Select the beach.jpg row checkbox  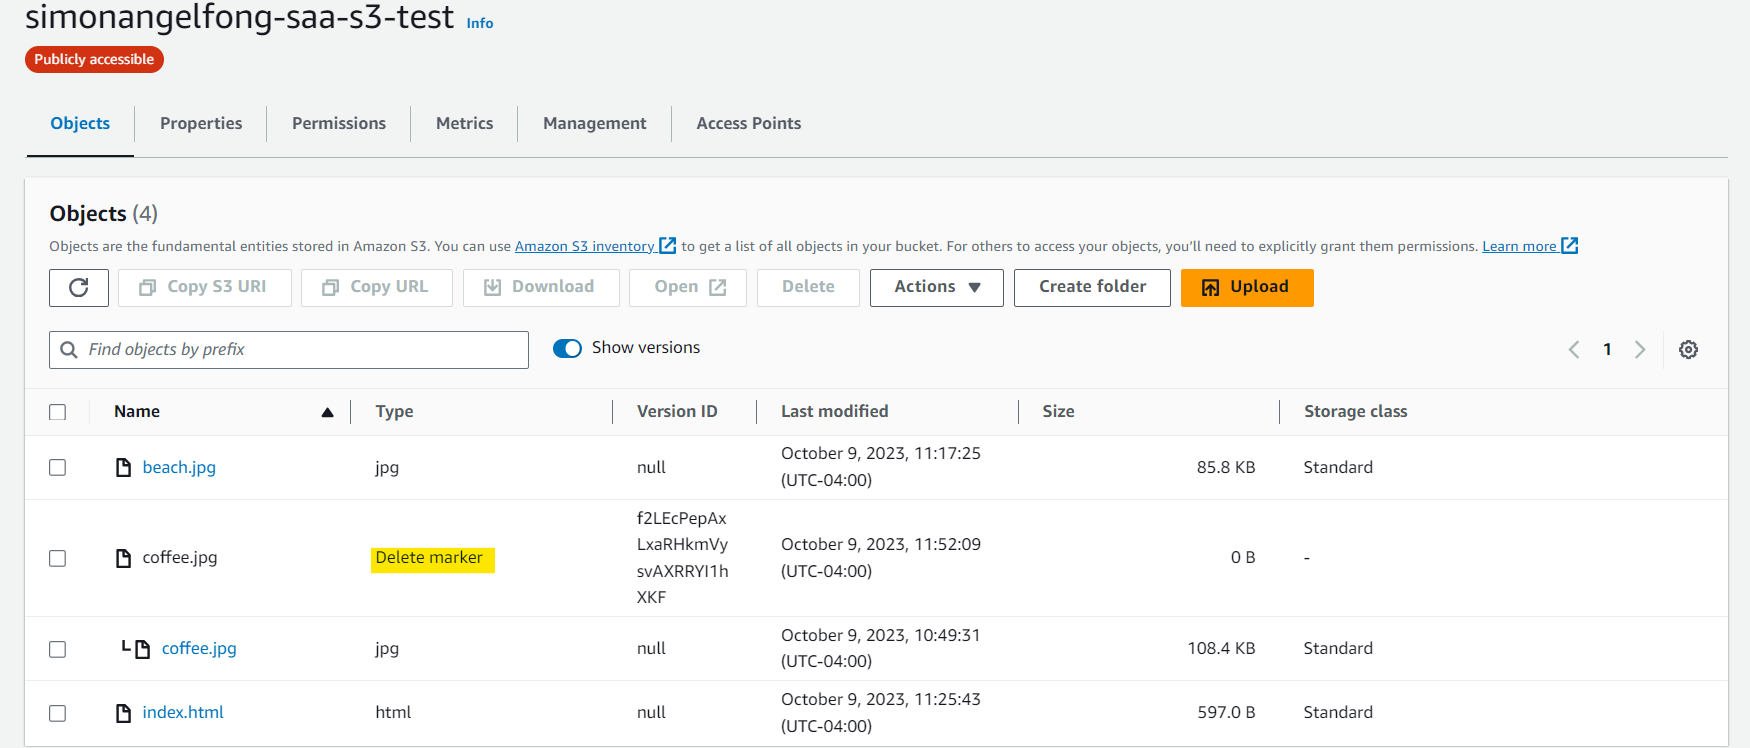(x=58, y=467)
